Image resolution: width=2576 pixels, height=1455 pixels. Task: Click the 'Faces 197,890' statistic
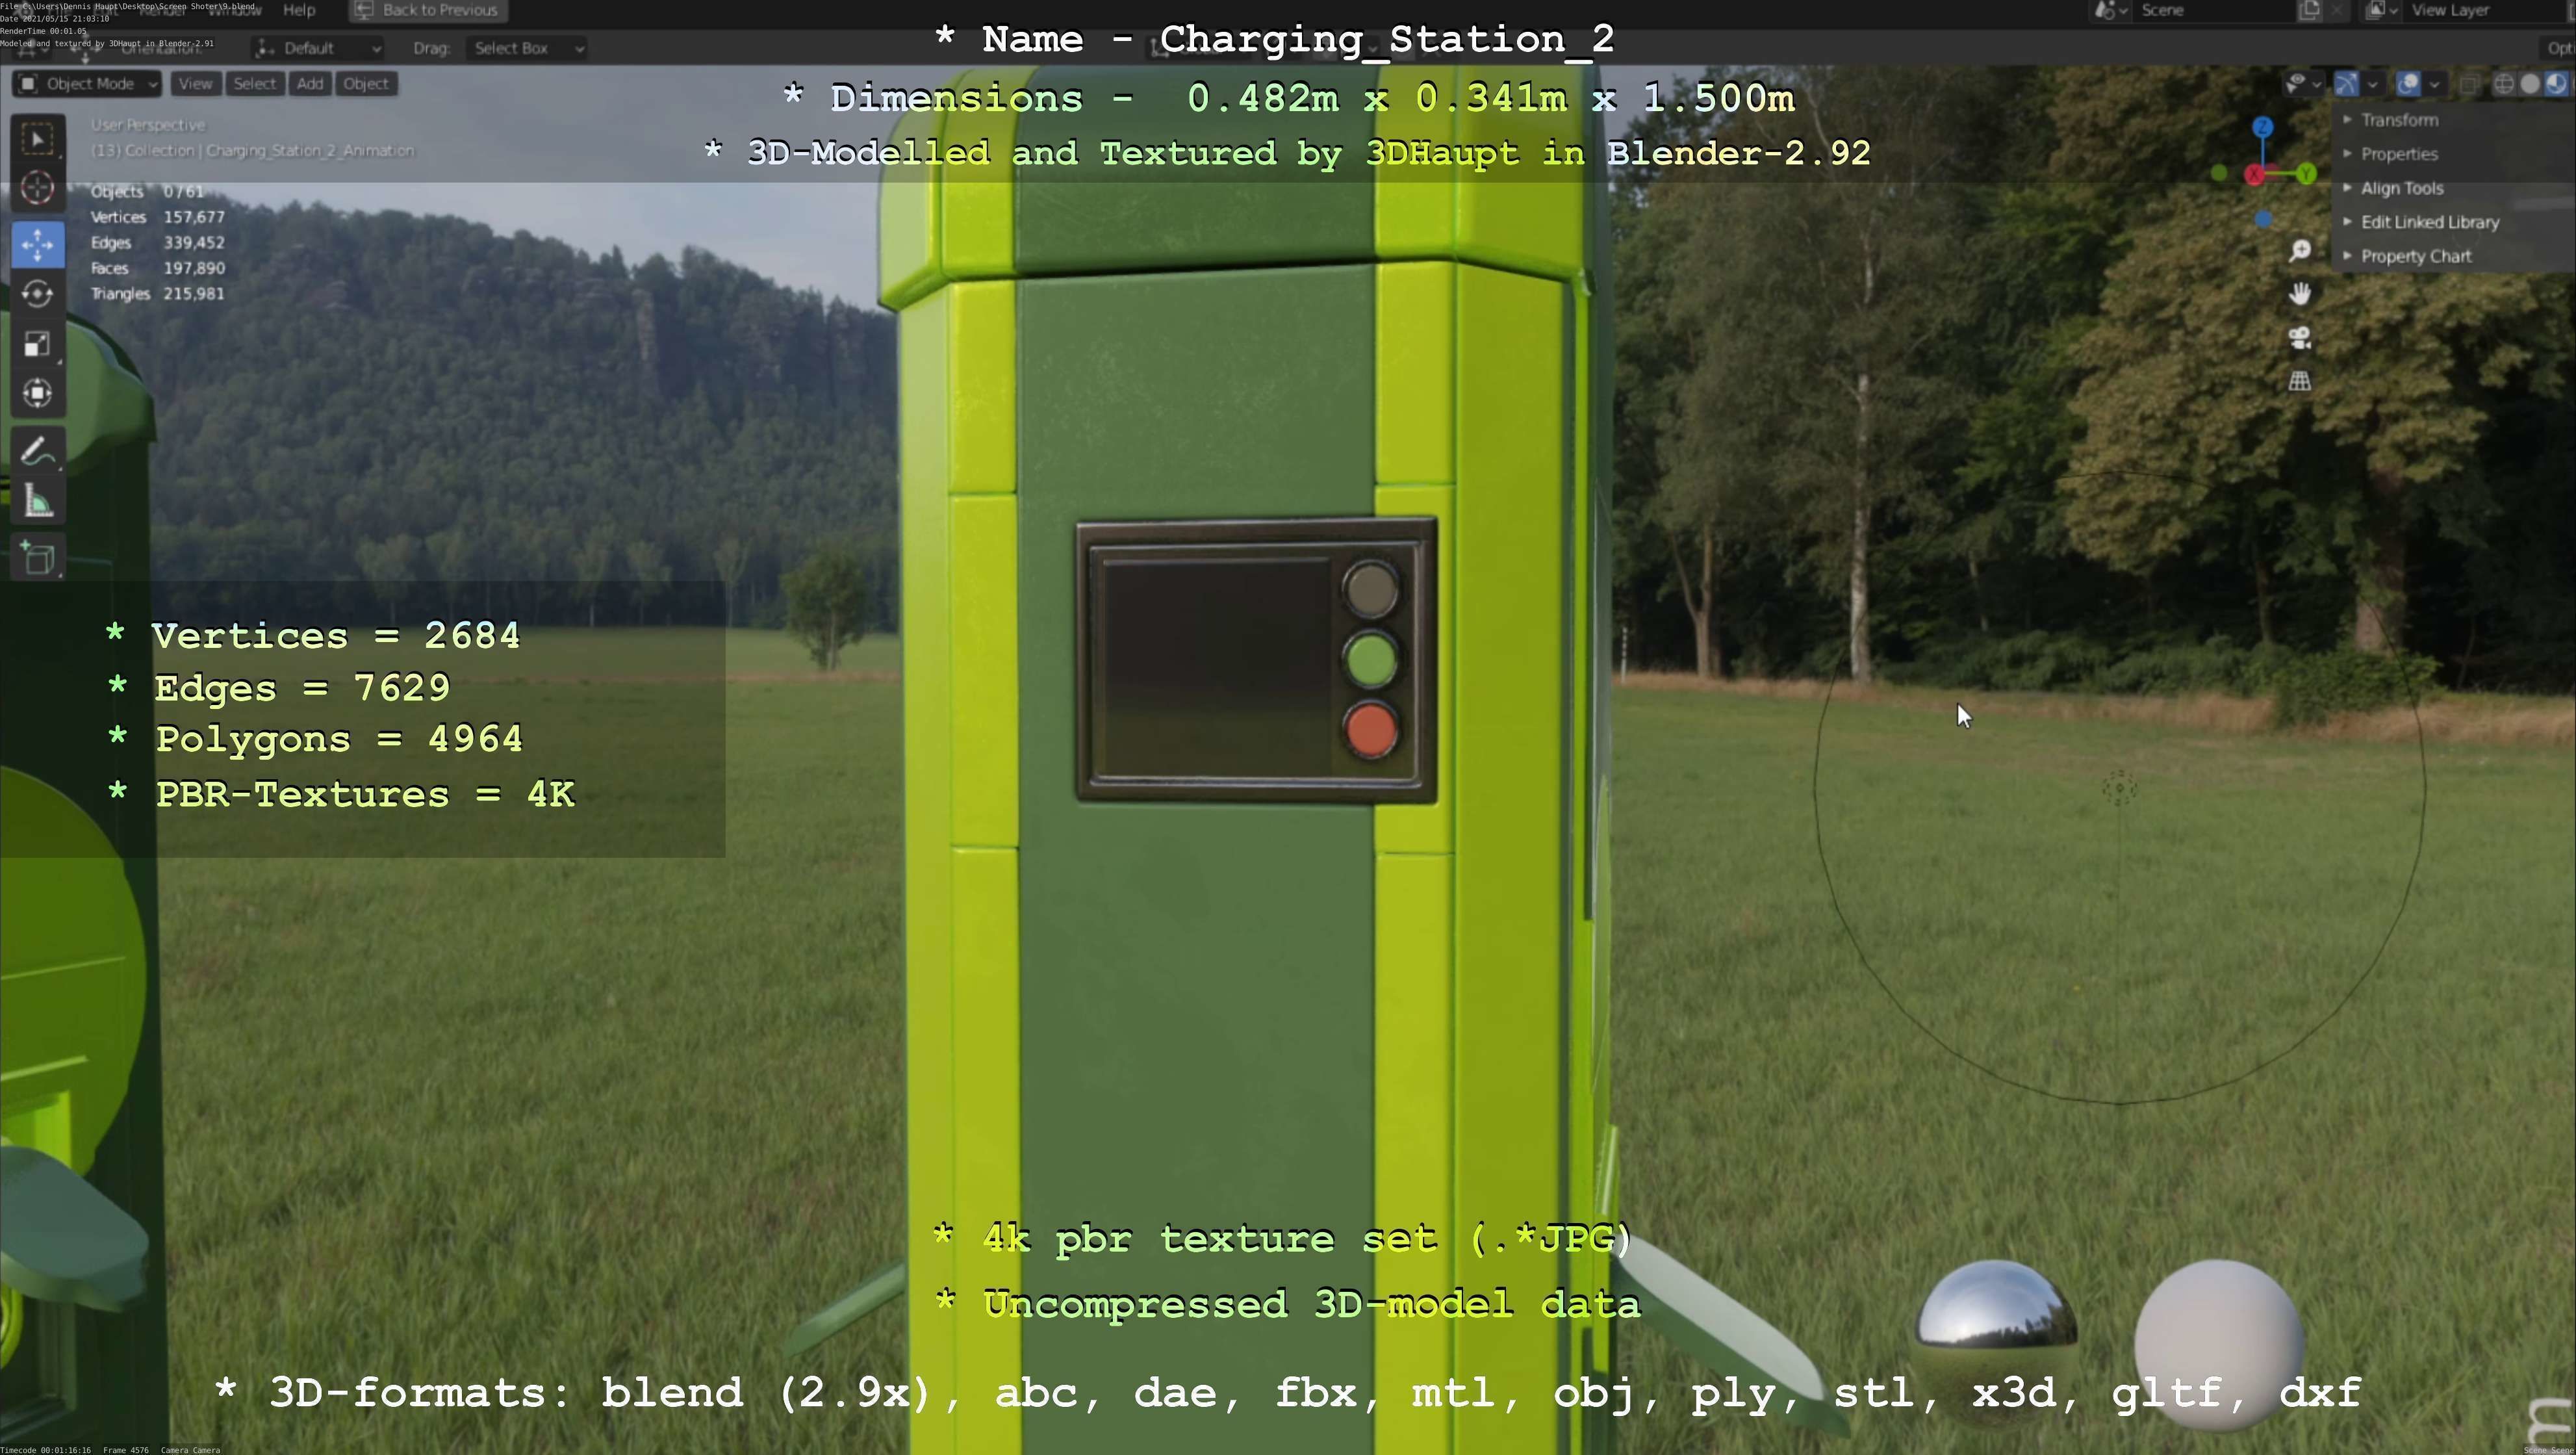158,268
